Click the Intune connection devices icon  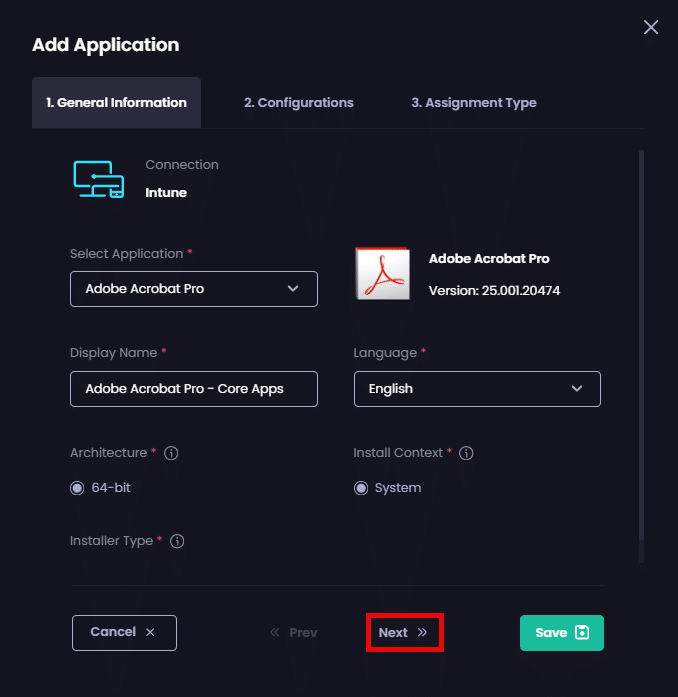coord(99,179)
